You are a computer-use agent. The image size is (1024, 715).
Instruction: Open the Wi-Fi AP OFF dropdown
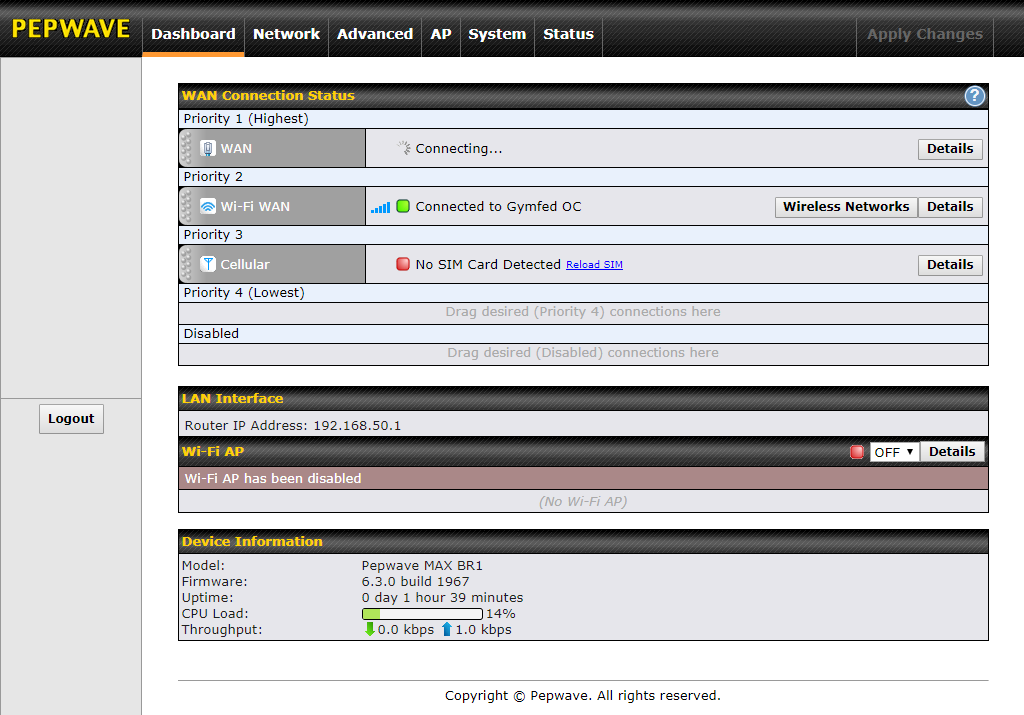pos(893,451)
